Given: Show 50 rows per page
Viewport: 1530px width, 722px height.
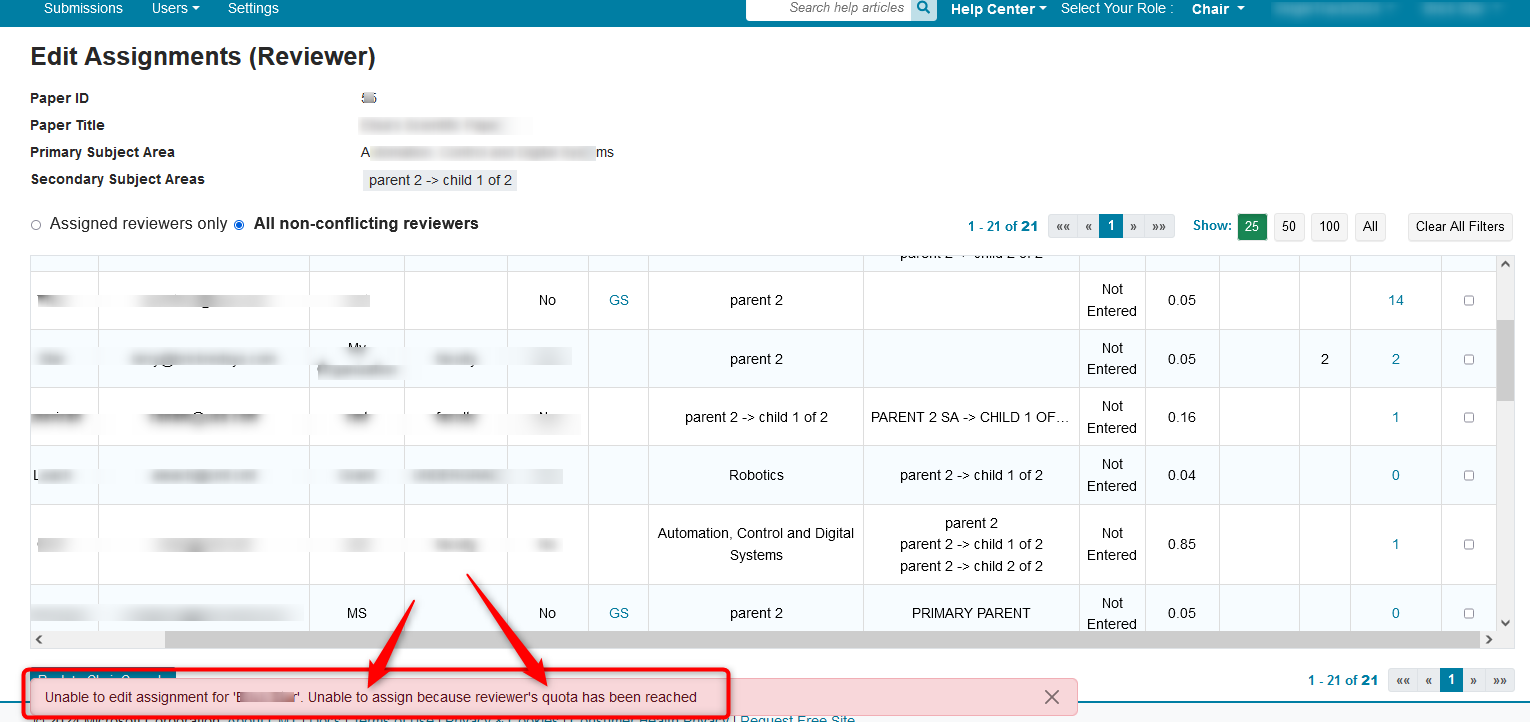Looking at the screenshot, I should [1288, 226].
